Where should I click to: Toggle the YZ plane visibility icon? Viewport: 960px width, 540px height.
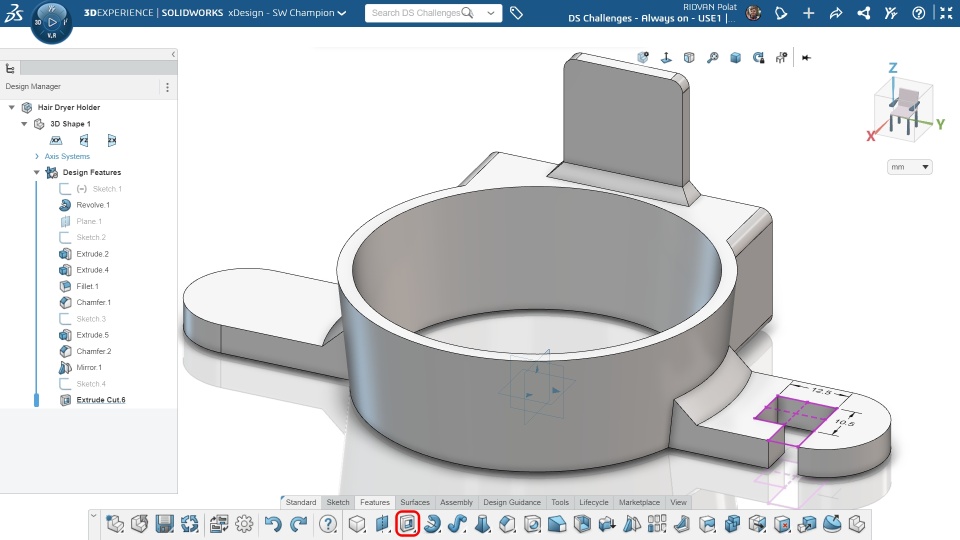pos(84,140)
